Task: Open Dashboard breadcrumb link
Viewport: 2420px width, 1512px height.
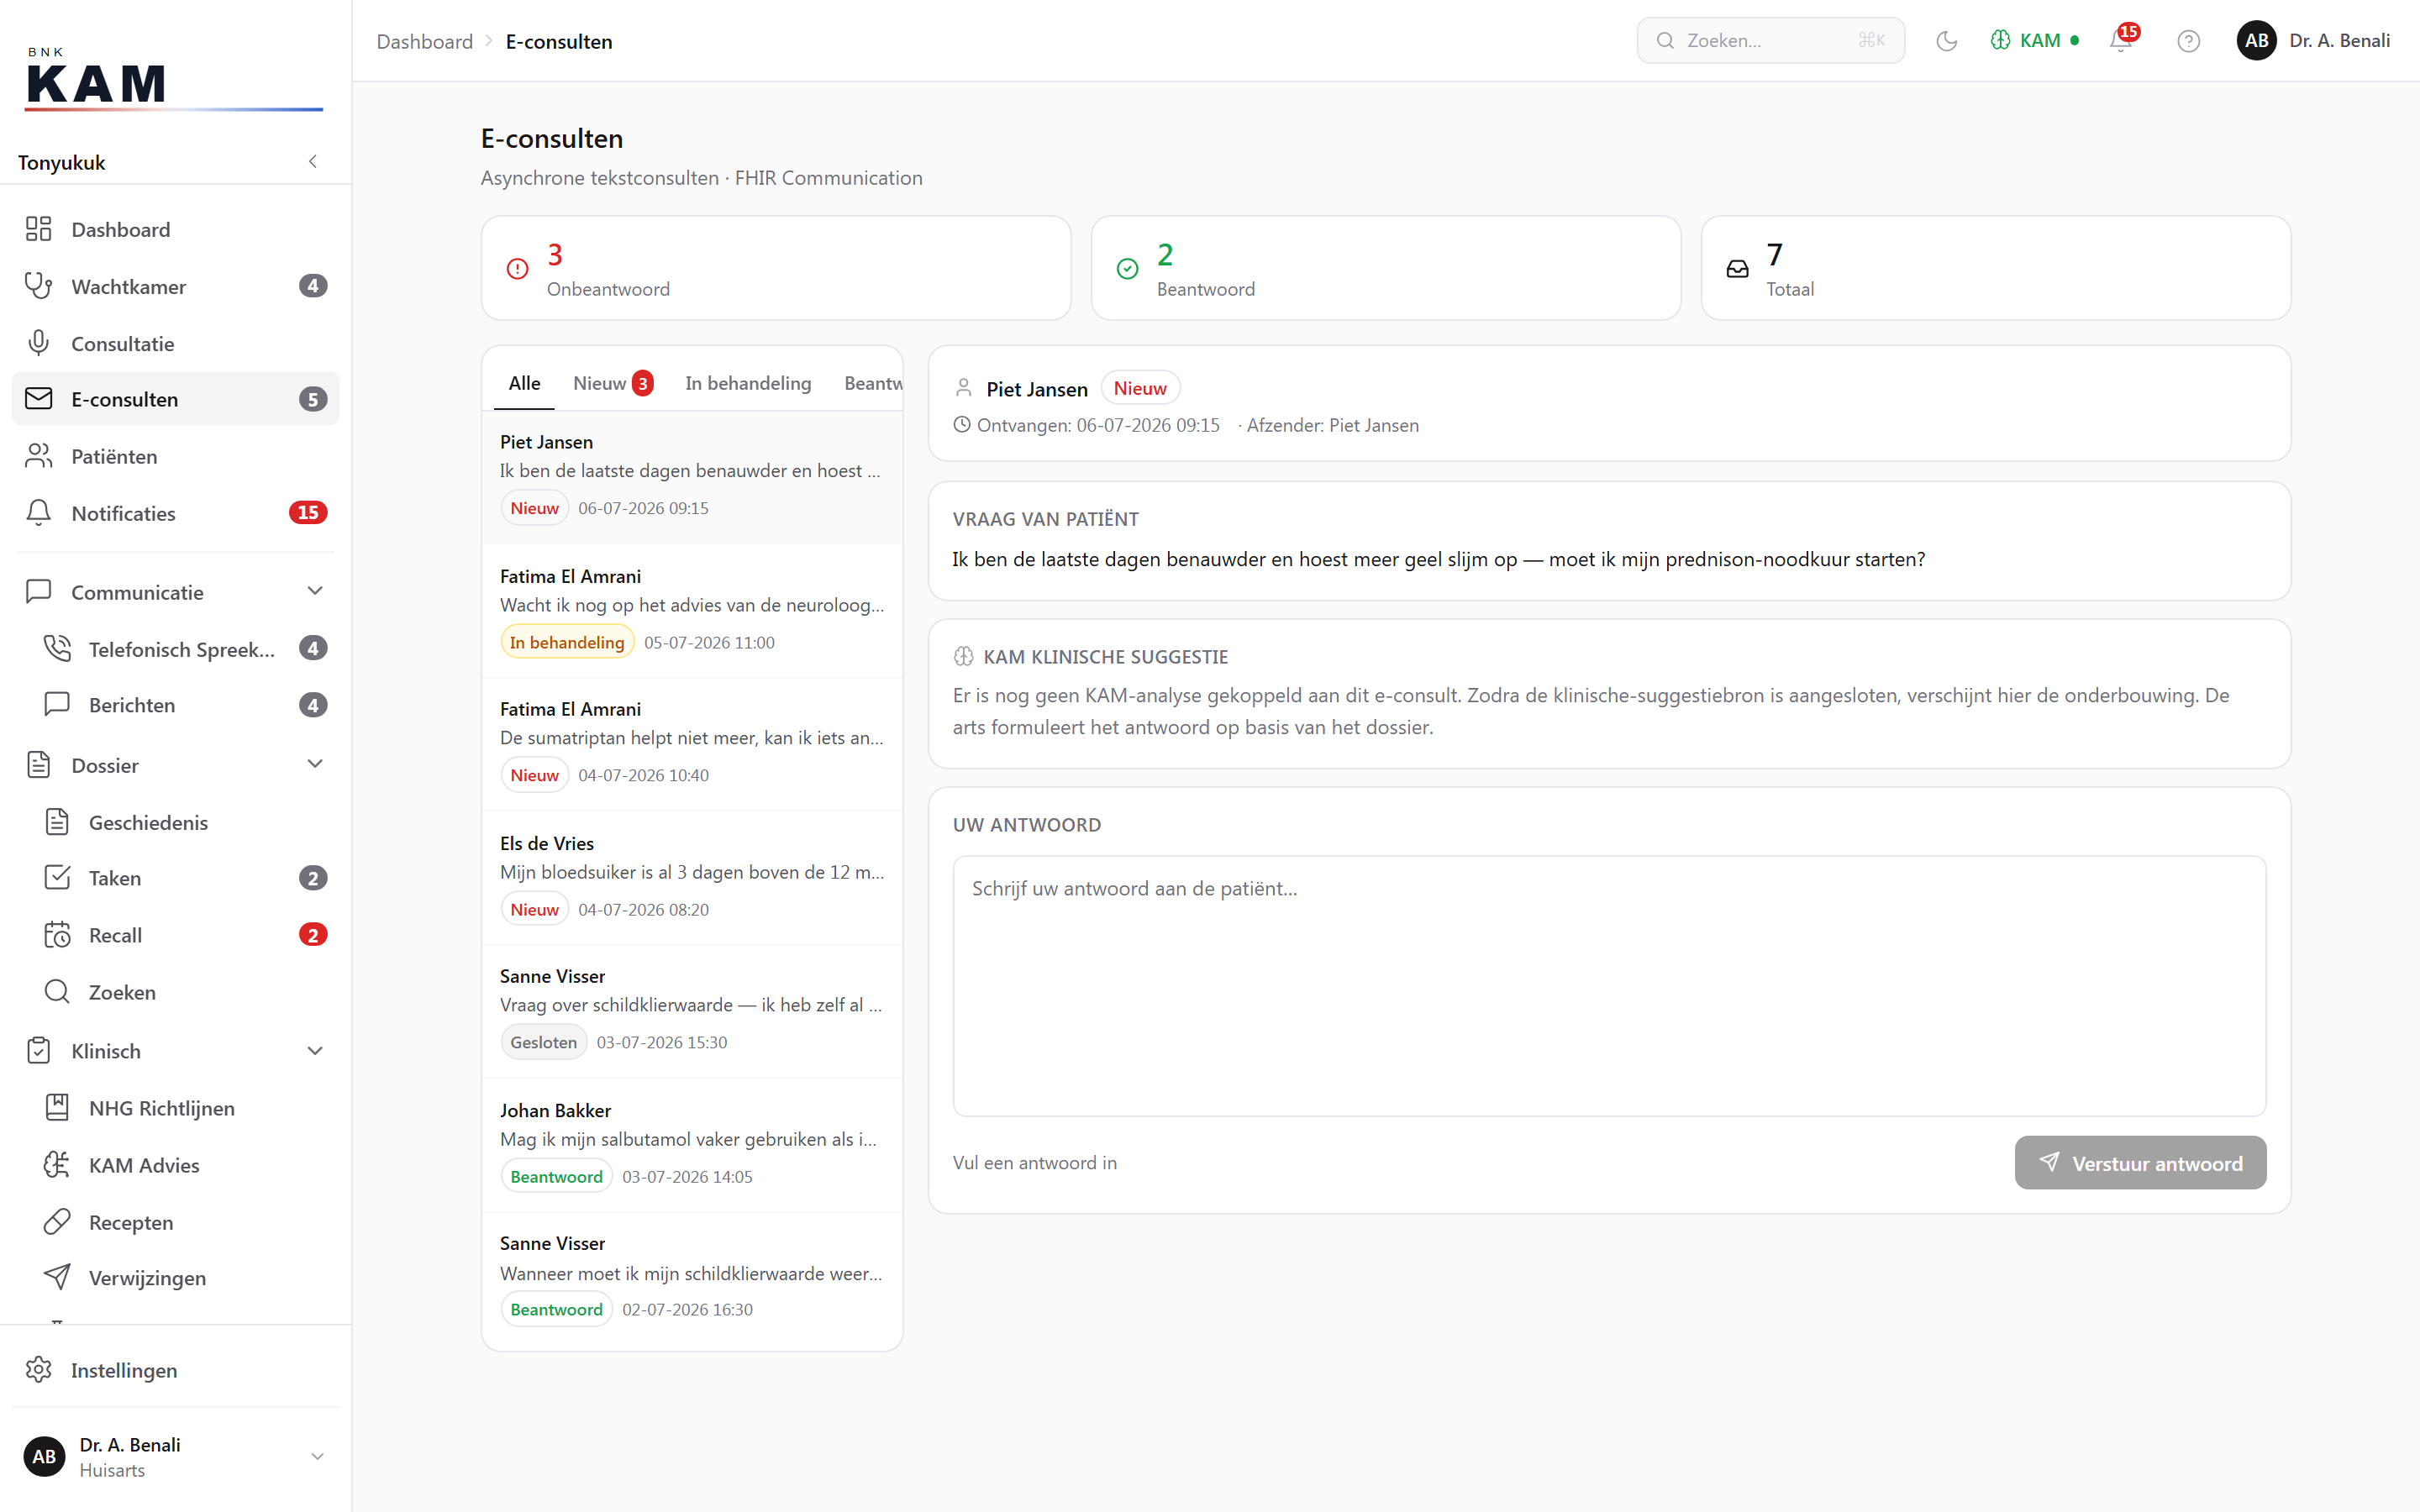Action: [x=424, y=41]
